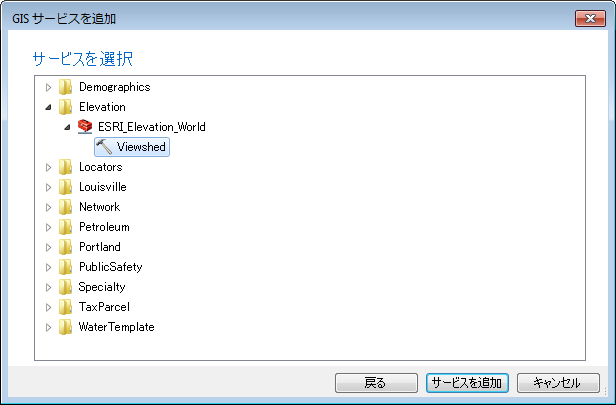Screen dimensions: 616x405
Task: Click the WaterTemplate folder icon
Action: click(66, 327)
